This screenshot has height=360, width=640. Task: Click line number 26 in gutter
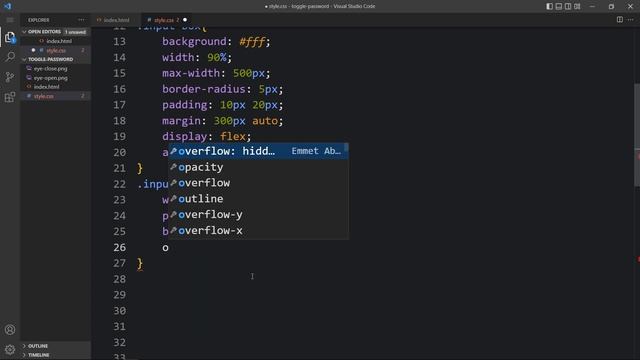click(120, 247)
